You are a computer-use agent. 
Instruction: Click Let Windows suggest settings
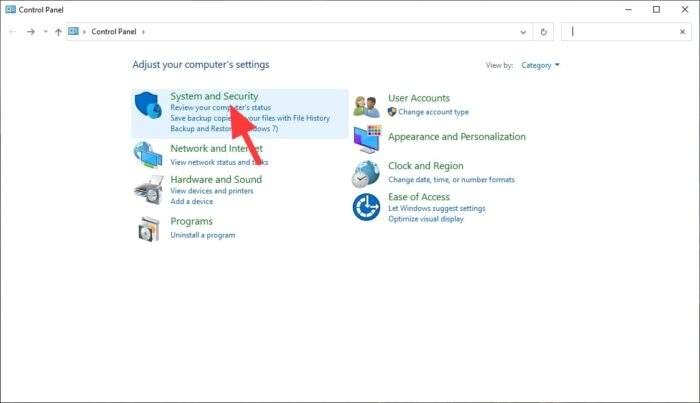pyautogui.click(x=437, y=208)
